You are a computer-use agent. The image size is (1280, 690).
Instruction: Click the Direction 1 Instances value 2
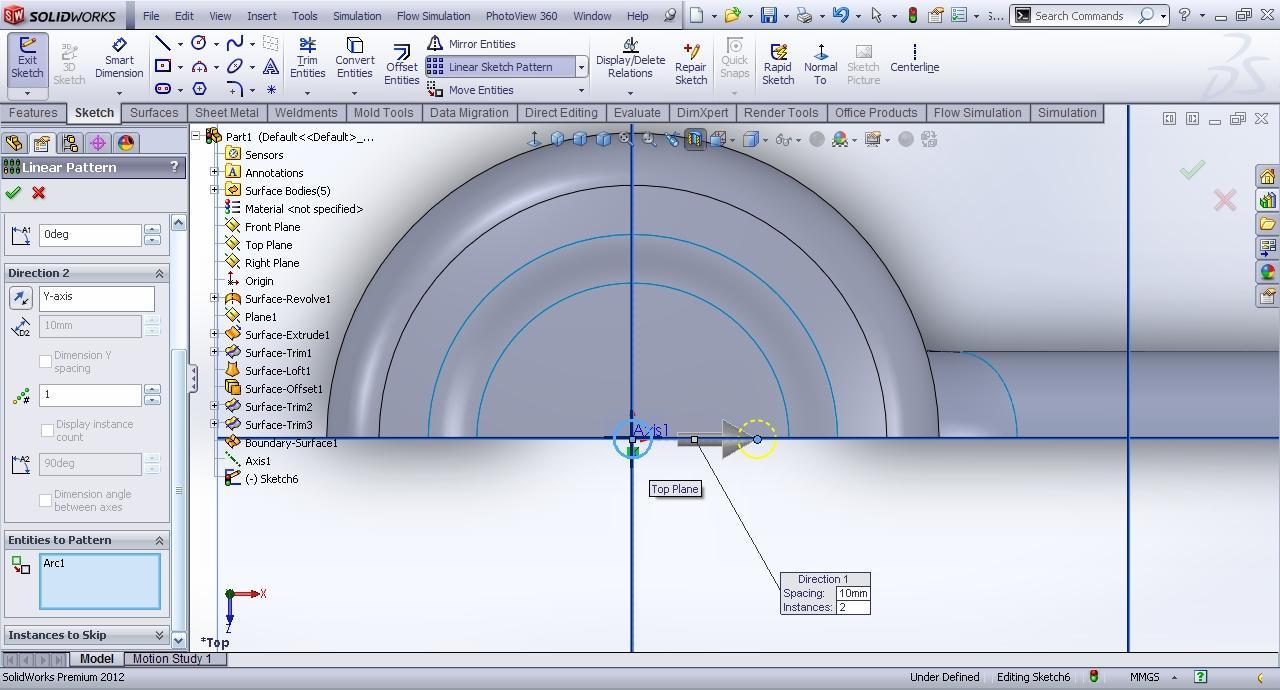pos(853,607)
